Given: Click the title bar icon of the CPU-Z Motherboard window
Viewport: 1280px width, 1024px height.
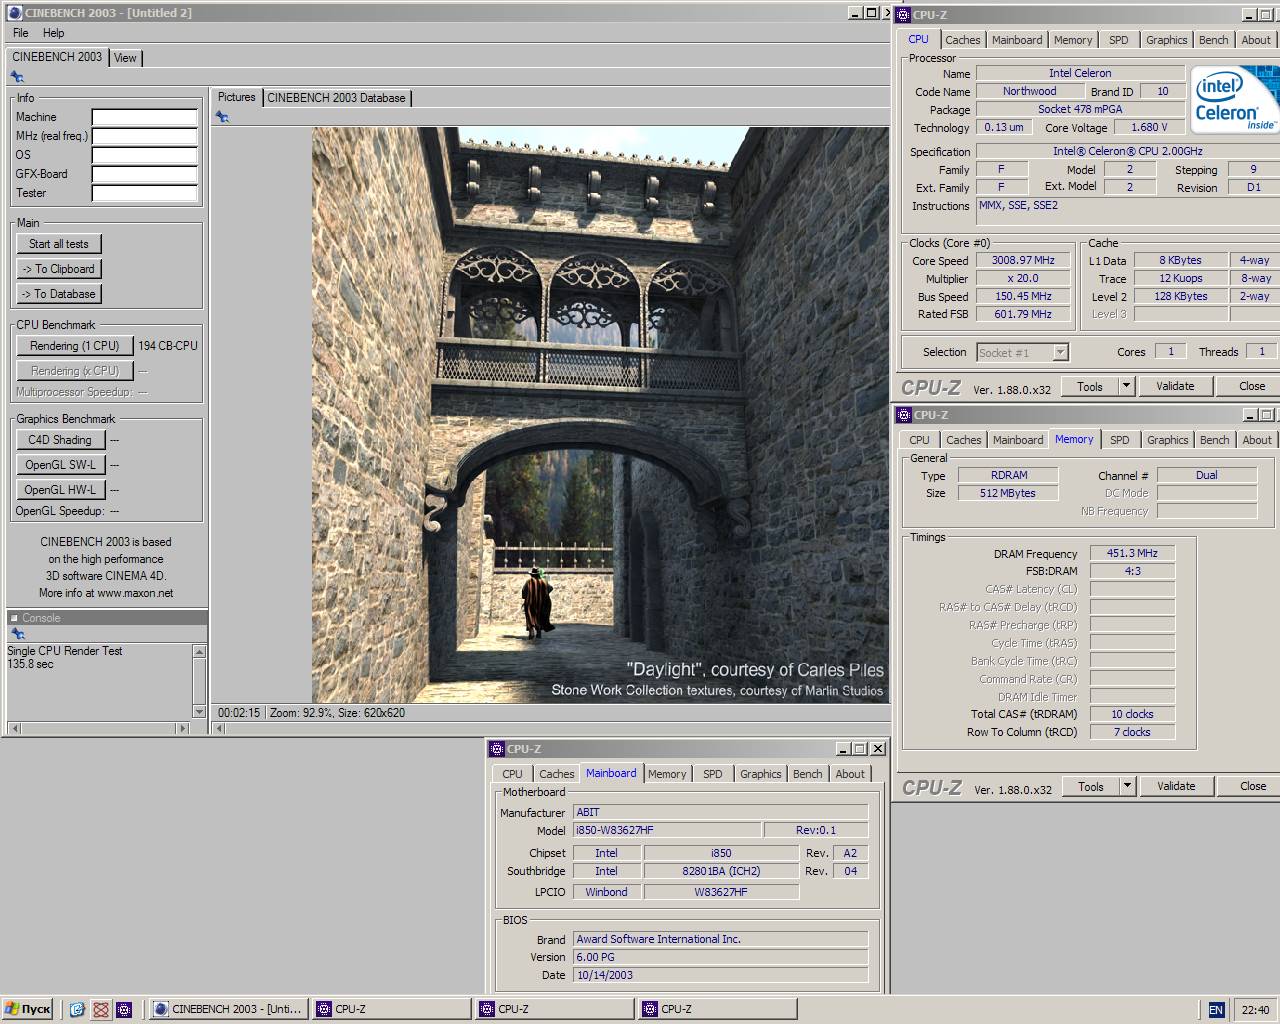Looking at the screenshot, I should pos(496,749).
